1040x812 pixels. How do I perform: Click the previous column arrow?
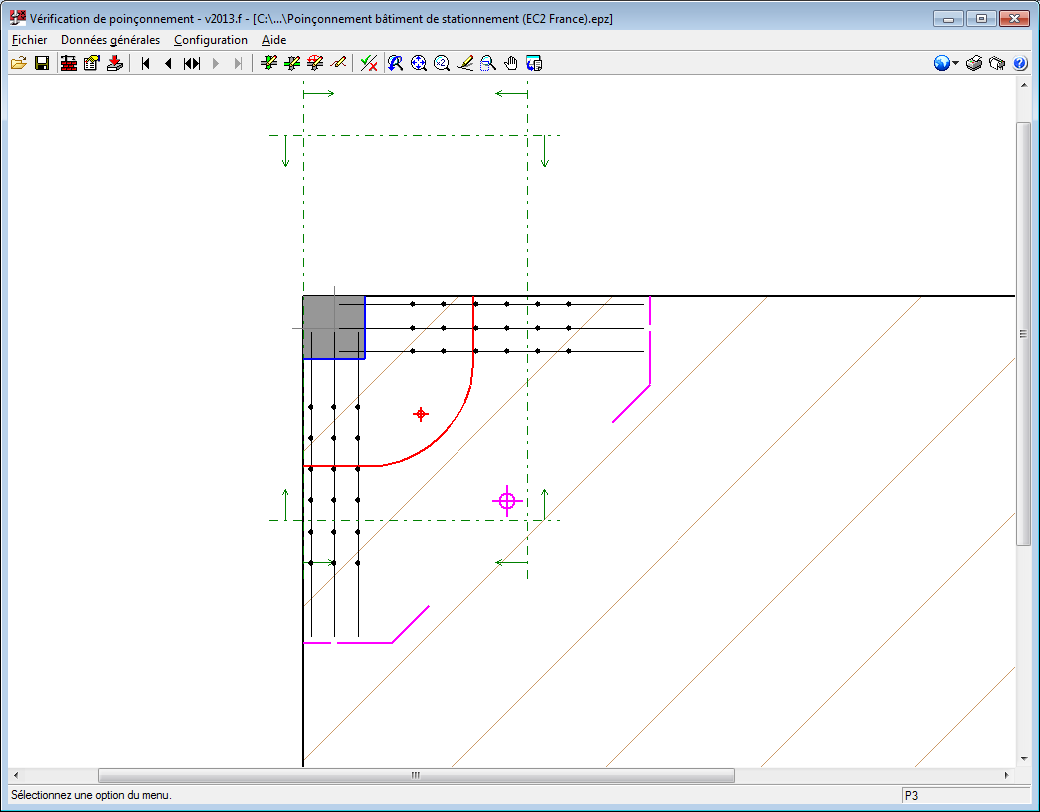point(168,63)
